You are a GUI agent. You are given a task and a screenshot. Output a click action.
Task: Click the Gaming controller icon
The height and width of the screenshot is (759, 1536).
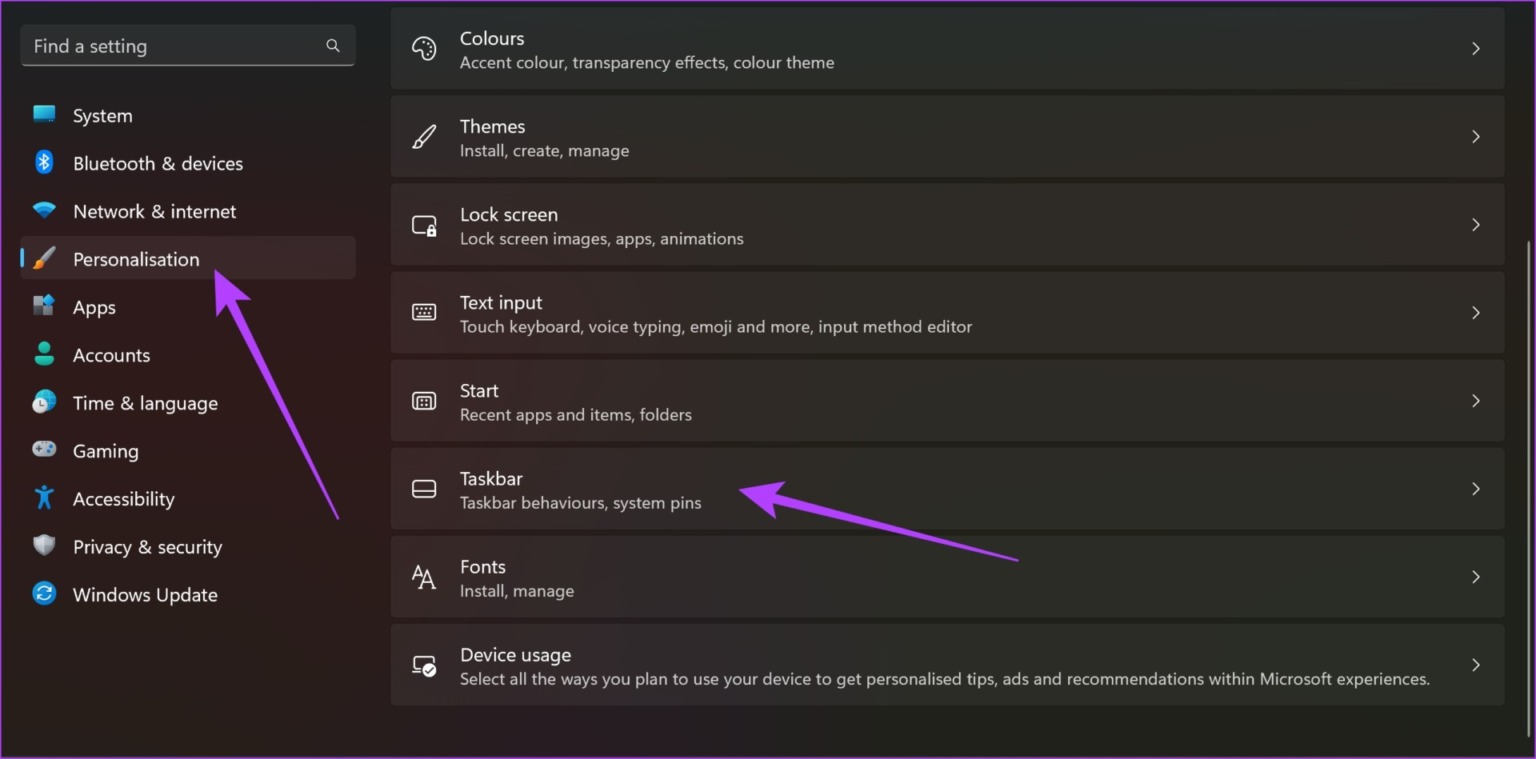click(44, 450)
